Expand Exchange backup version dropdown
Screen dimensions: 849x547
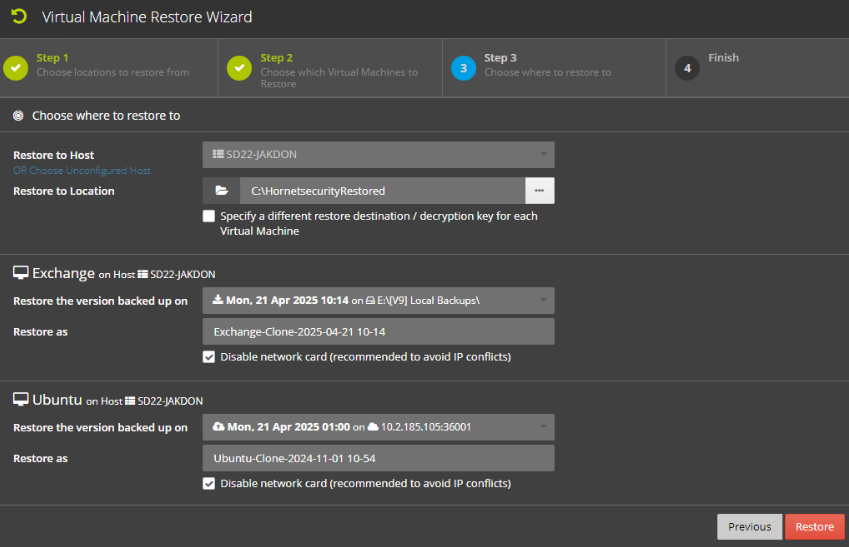click(x=378, y=301)
